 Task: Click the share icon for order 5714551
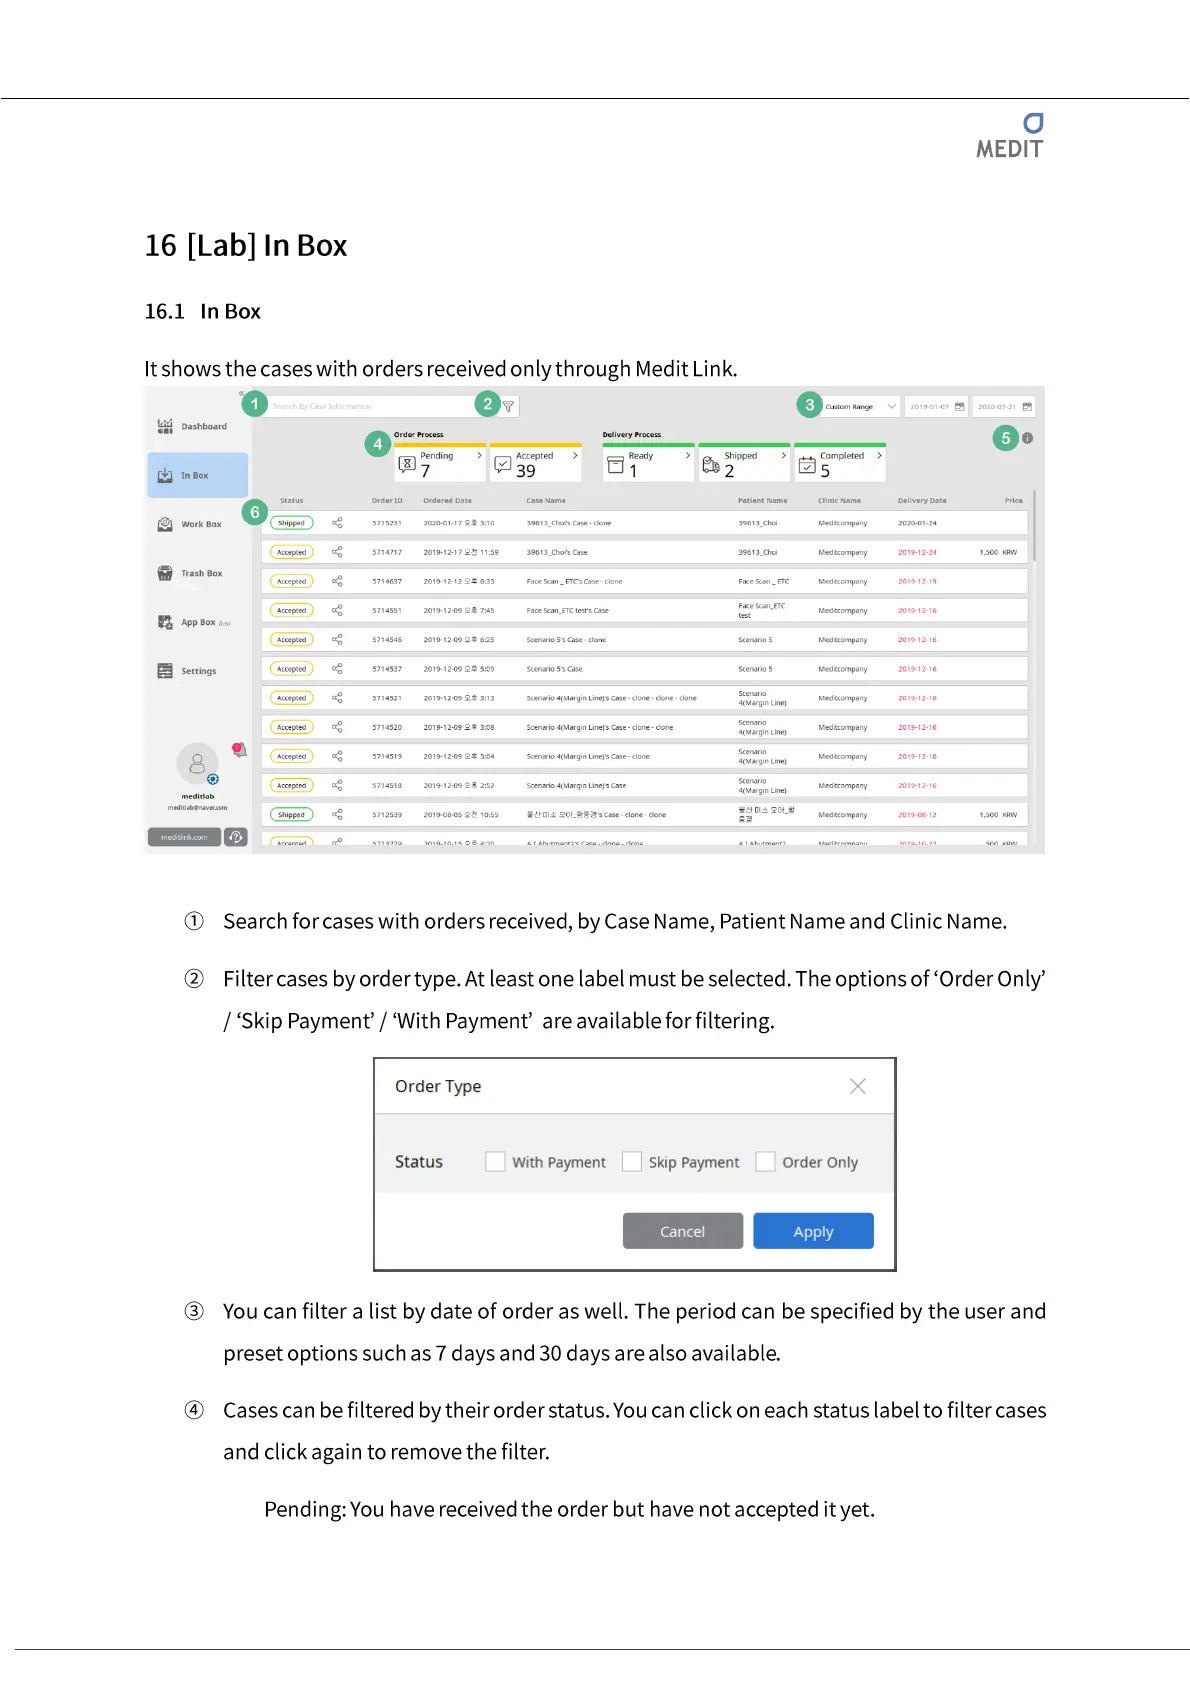tap(337, 610)
